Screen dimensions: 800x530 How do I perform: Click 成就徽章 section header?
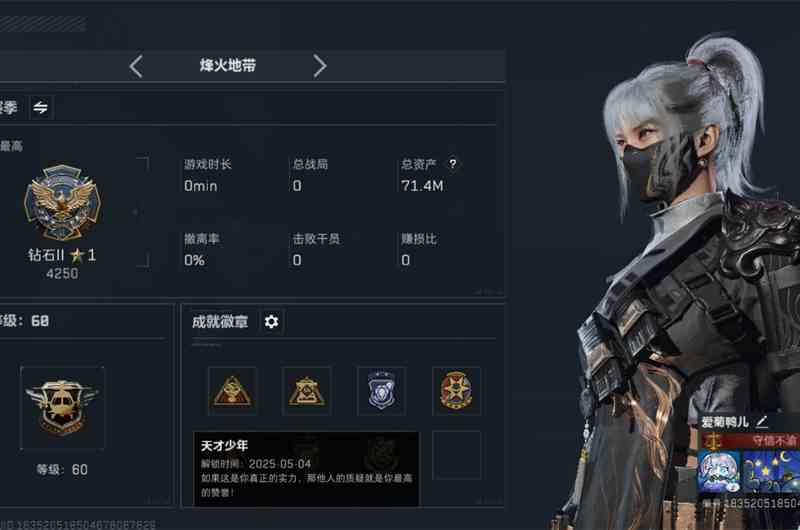click(x=220, y=321)
